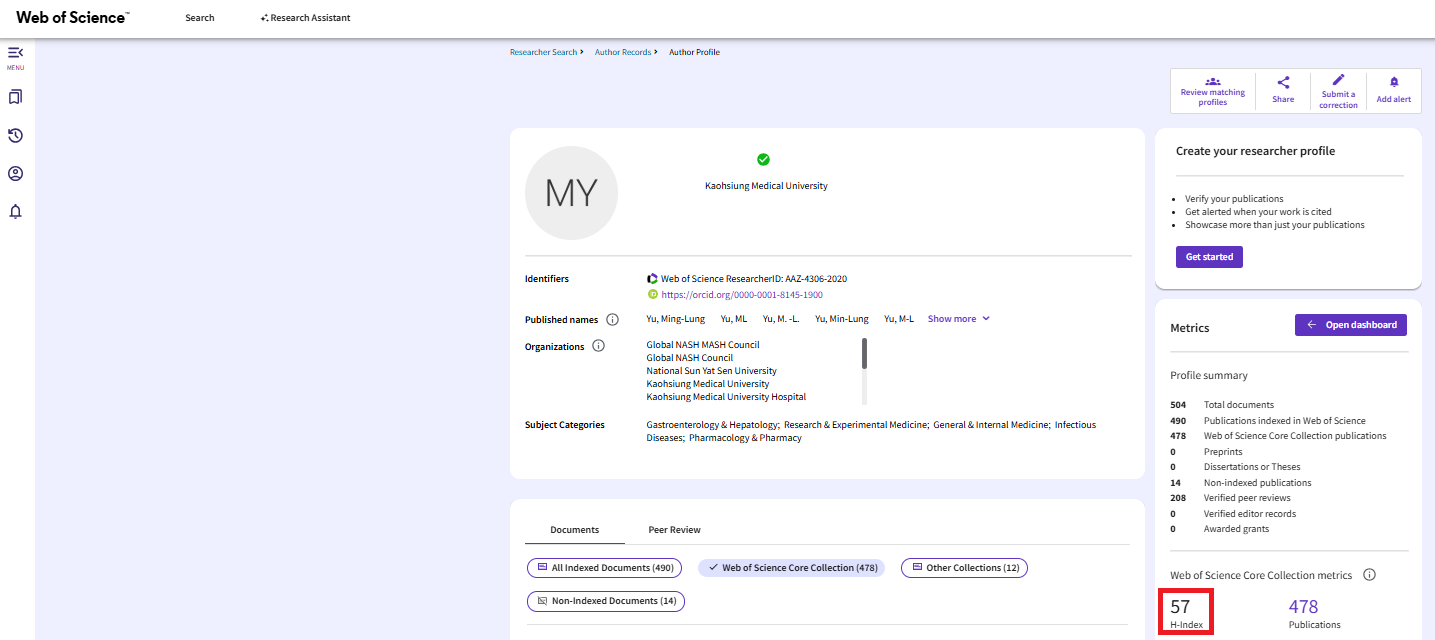Switch to the Documents tab

click(575, 530)
